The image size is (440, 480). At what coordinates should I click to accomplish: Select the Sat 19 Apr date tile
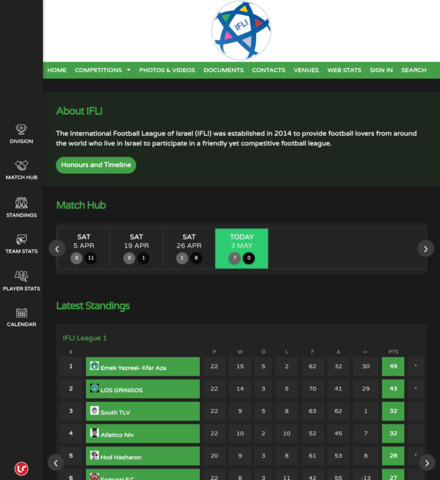(x=136, y=248)
